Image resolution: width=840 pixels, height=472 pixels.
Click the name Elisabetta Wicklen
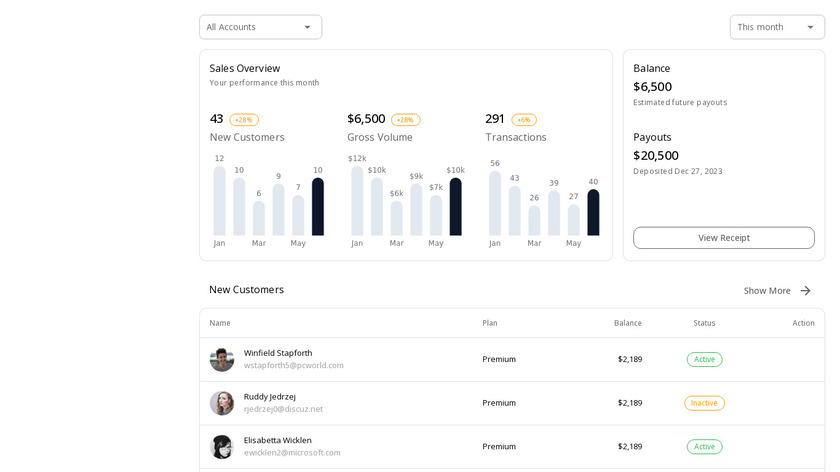click(278, 440)
